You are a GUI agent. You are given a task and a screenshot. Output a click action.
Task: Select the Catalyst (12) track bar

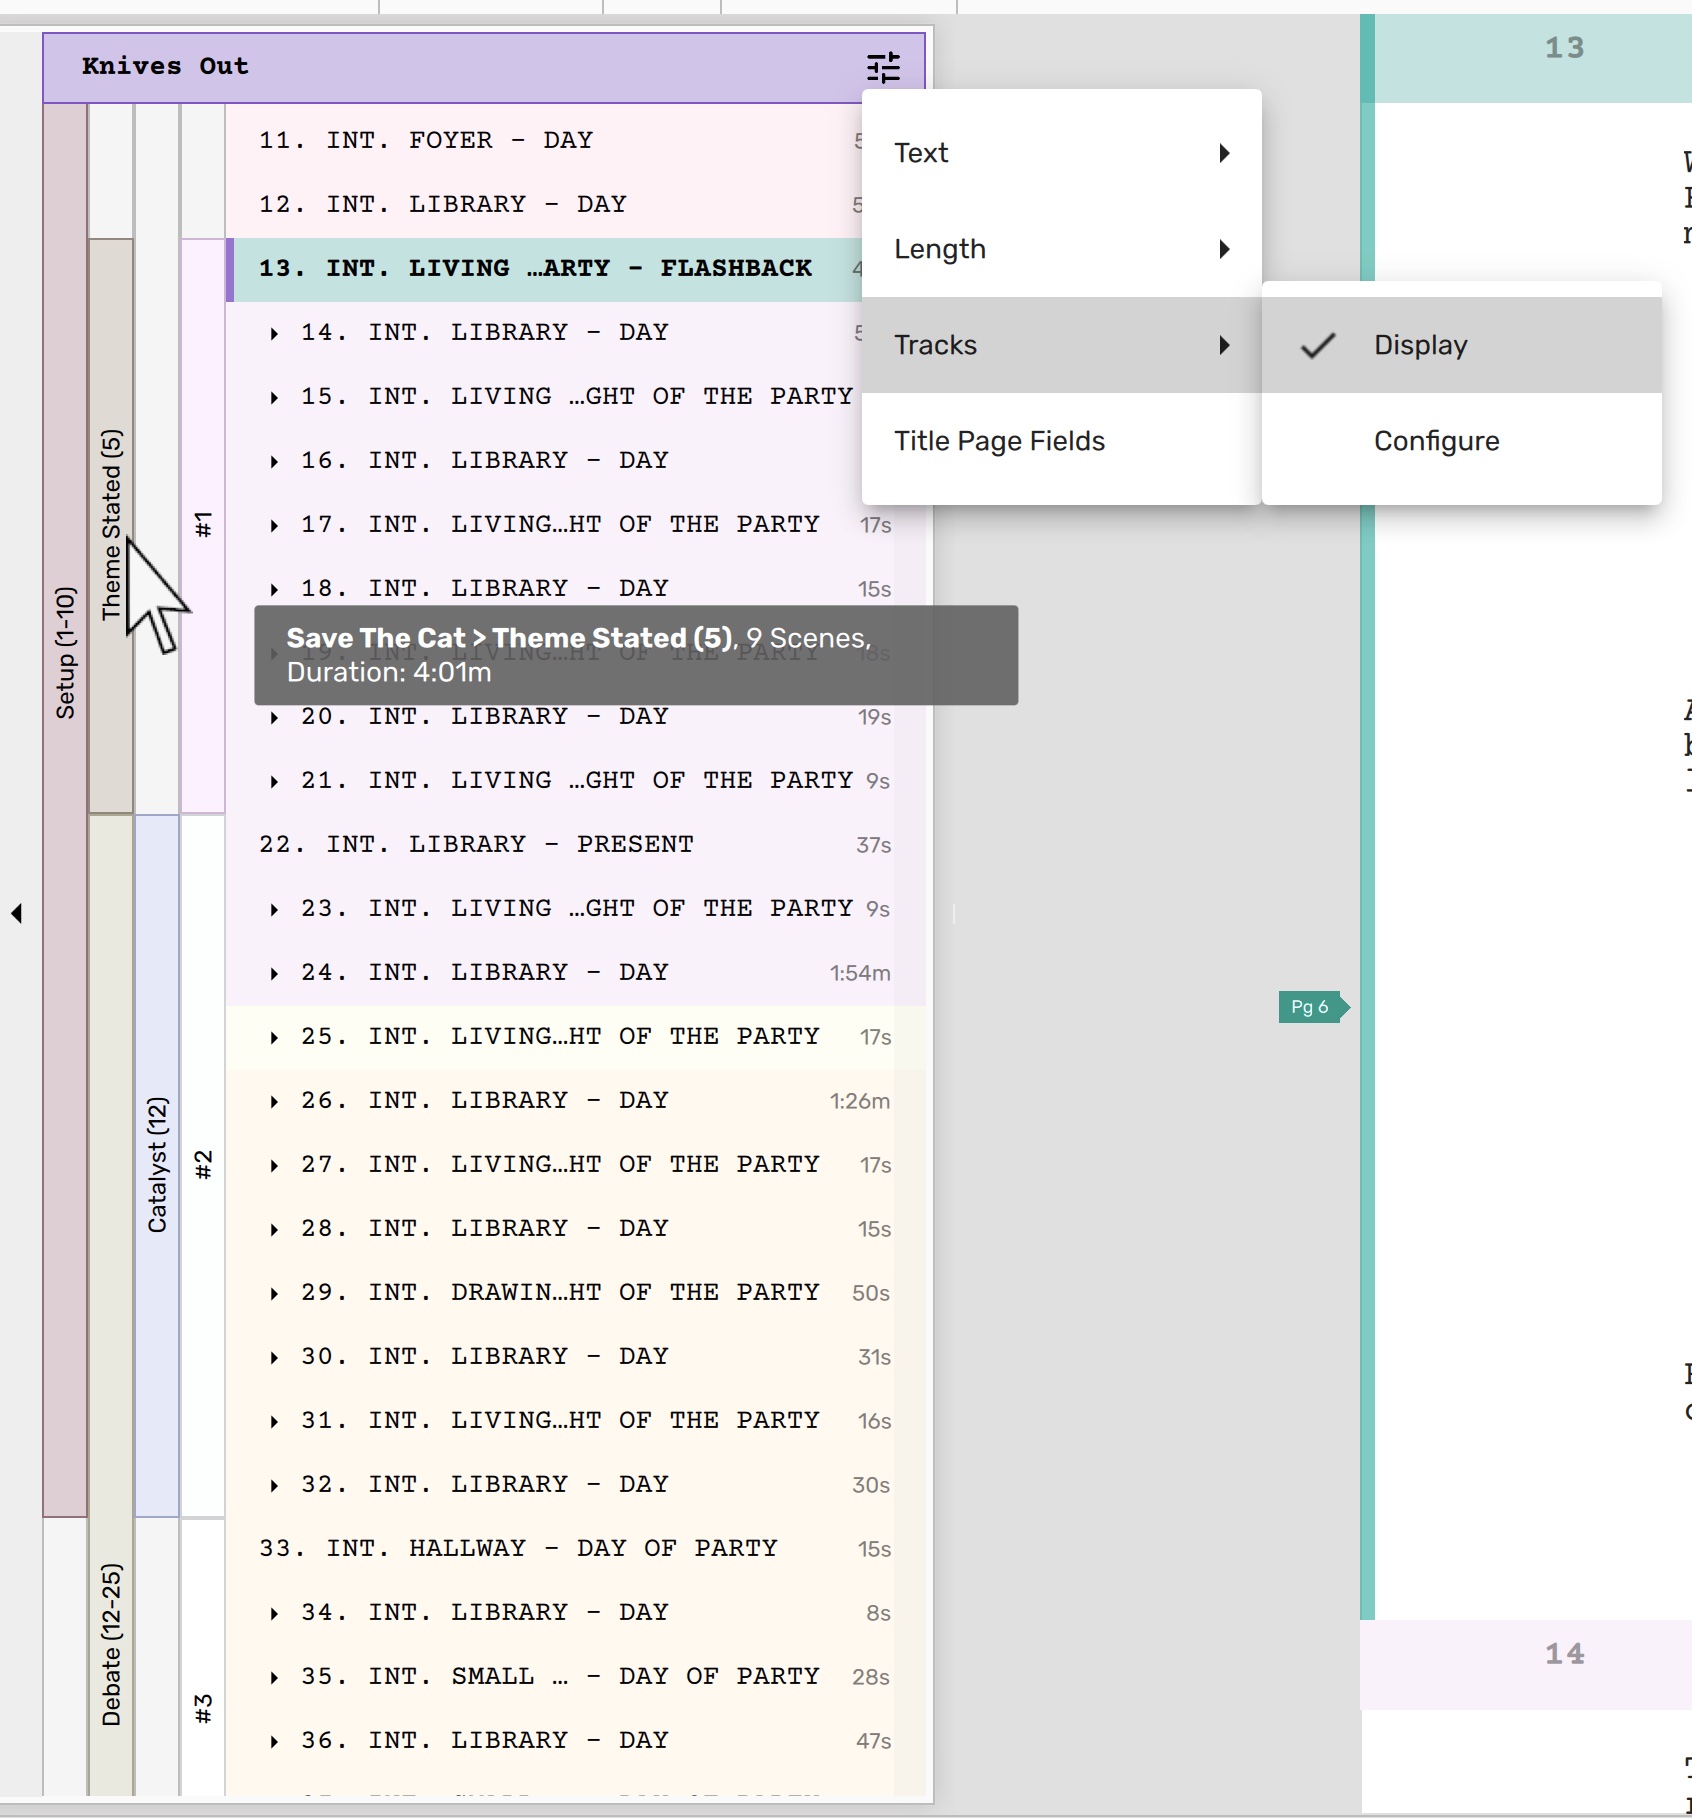[157, 1165]
